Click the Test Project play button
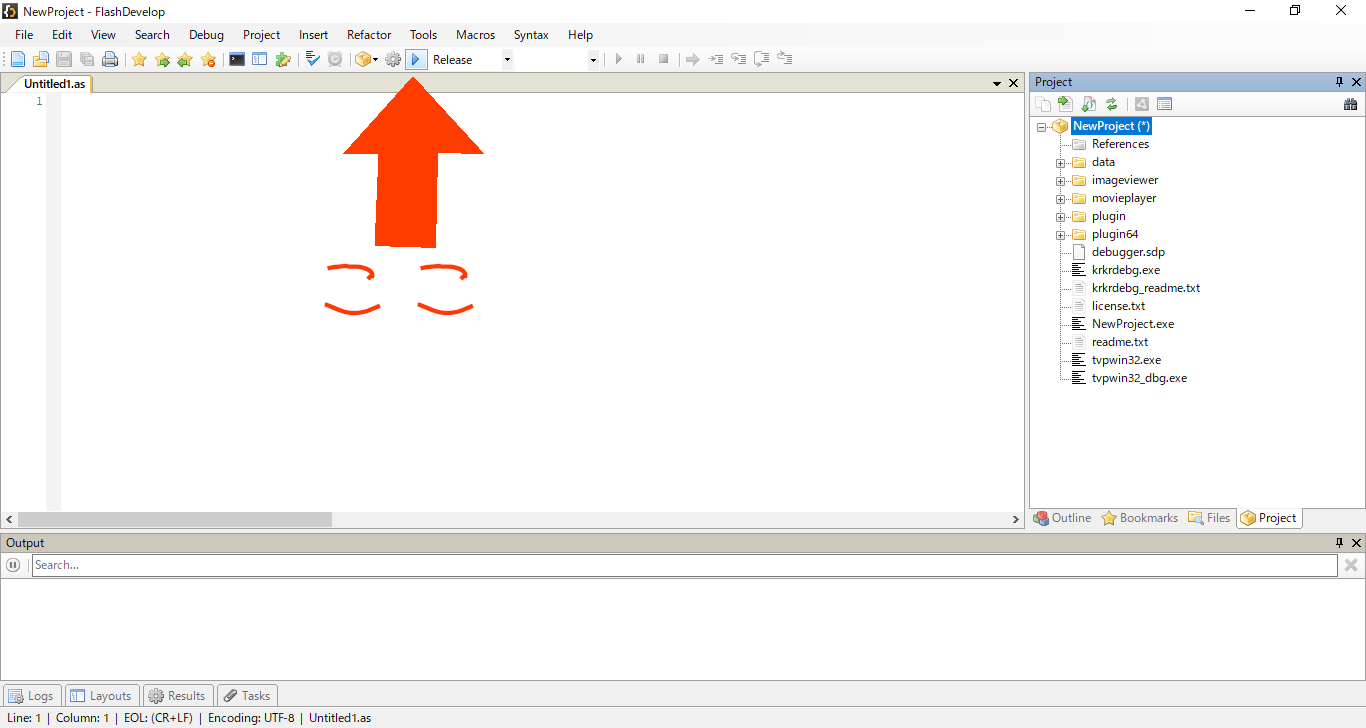Screen dimensions: 1366x728 pos(417,60)
